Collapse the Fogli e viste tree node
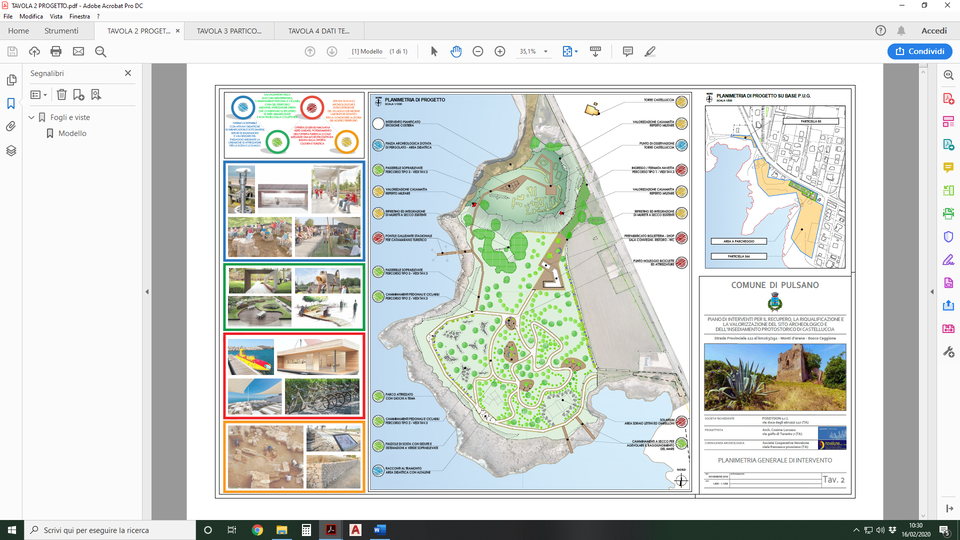This screenshot has width=960, height=540. pyautogui.click(x=31, y=117)
